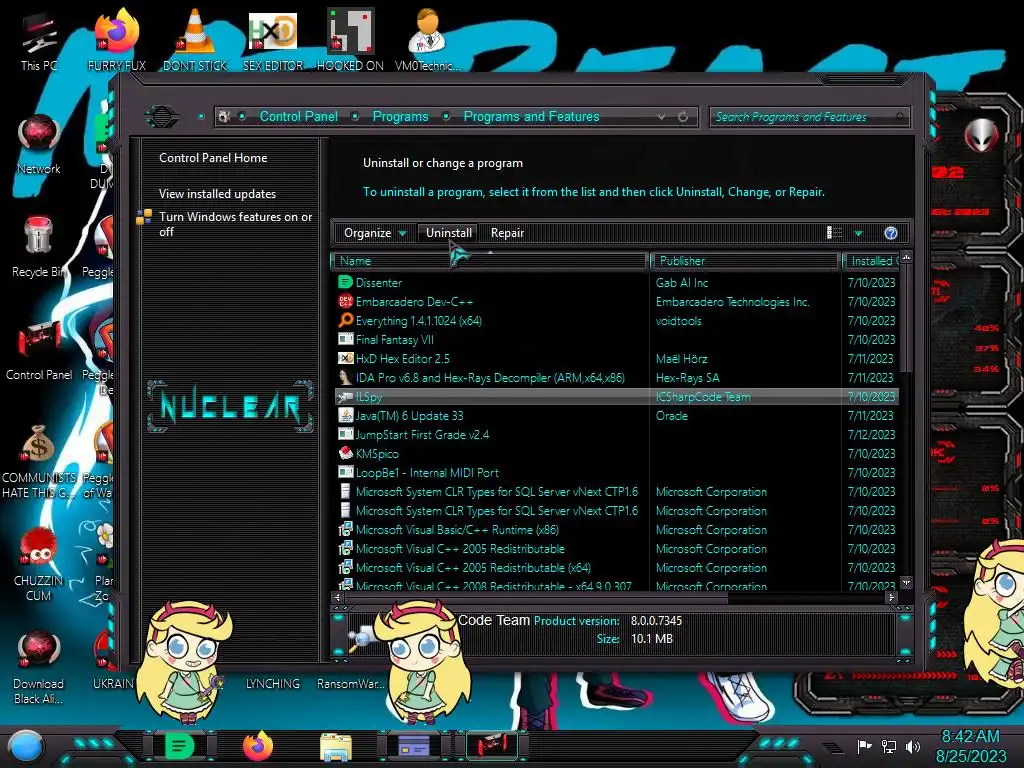1024x768 pixels.
Task: Open the VMOTechnic doctor icon shortcut
Action: (x=427, y=39)
